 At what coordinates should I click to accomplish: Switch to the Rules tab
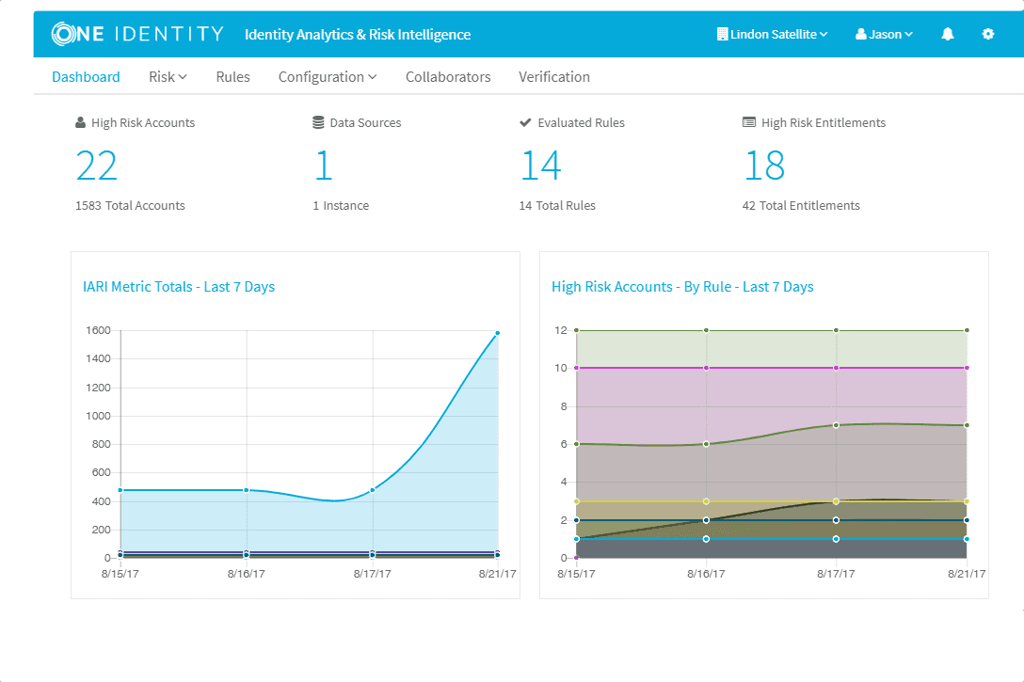click(x=232, y=77)
